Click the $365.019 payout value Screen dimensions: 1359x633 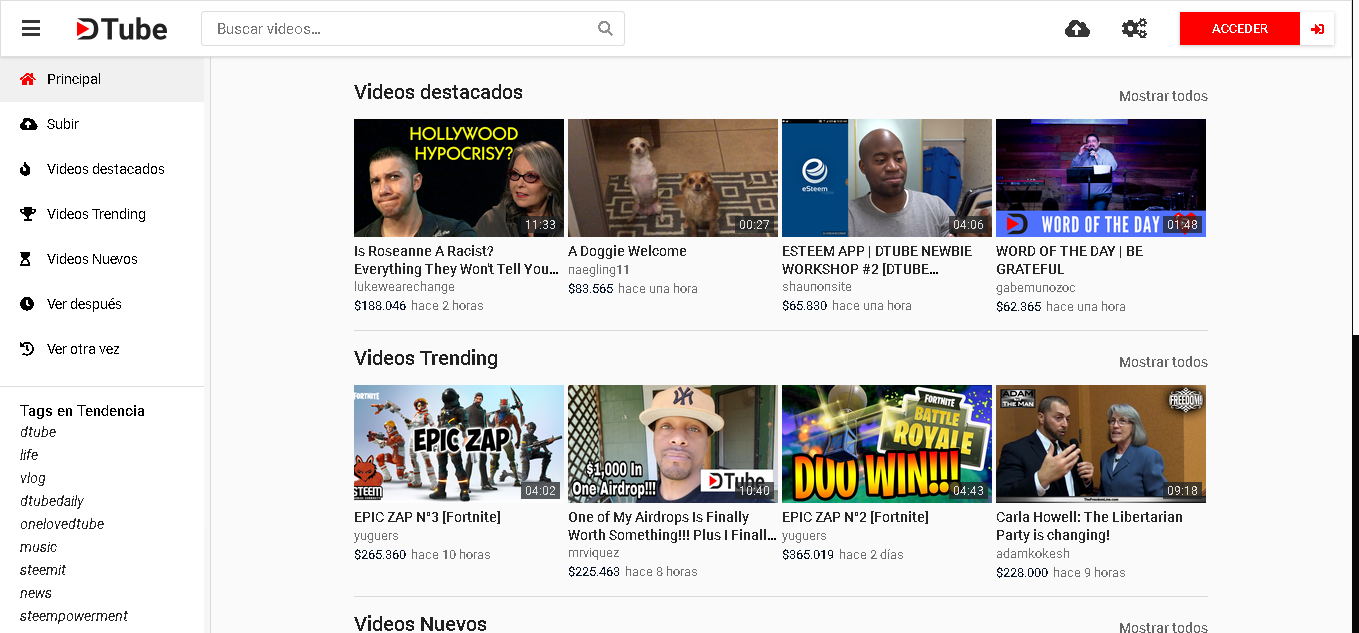click(x=808, y=555)
